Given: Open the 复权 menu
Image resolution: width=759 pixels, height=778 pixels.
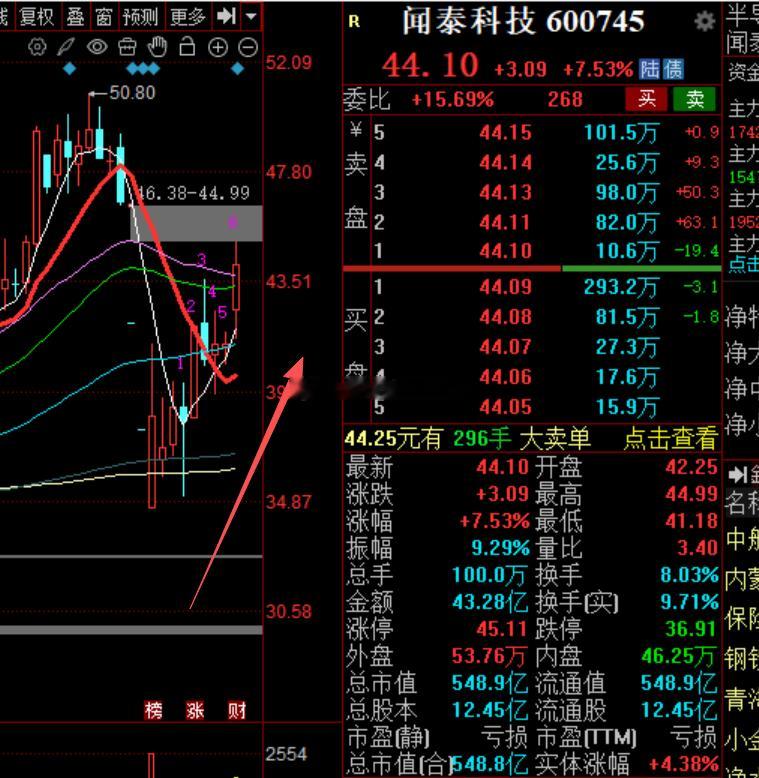Looking at the screenshot, I should [37, 16].
